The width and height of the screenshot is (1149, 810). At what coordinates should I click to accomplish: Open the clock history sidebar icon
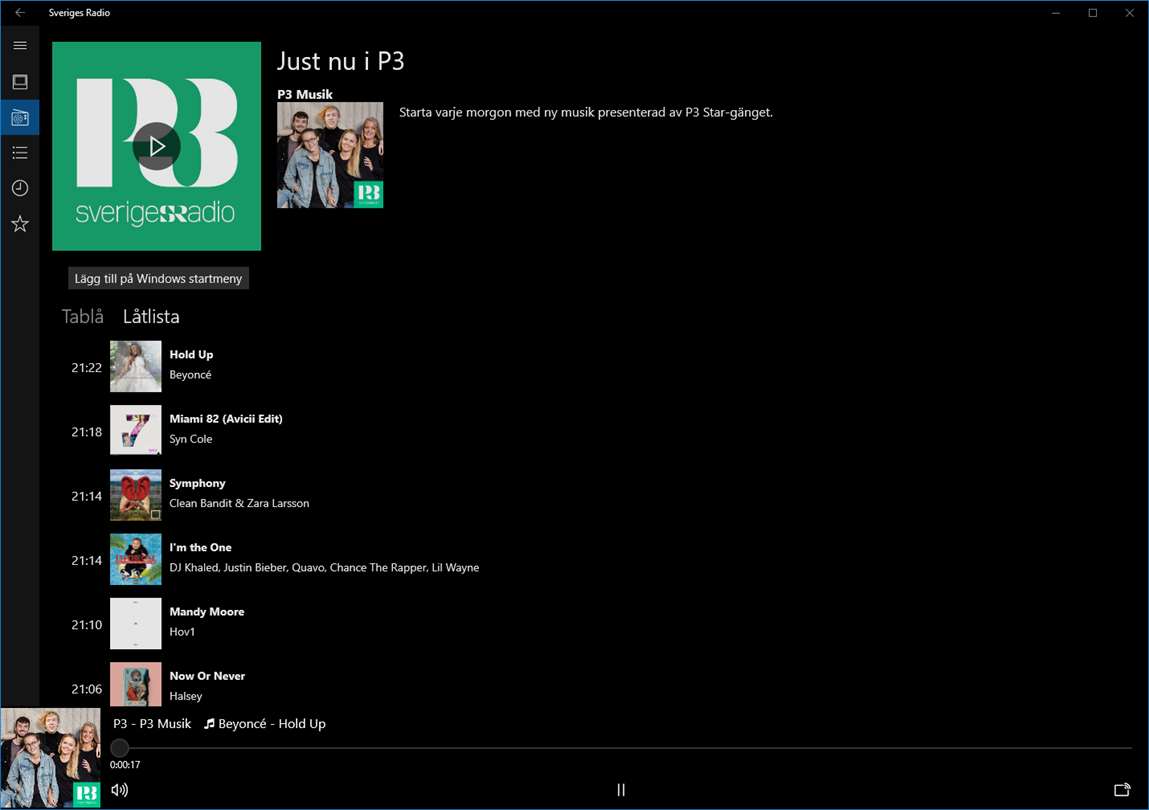pos(20,188)
